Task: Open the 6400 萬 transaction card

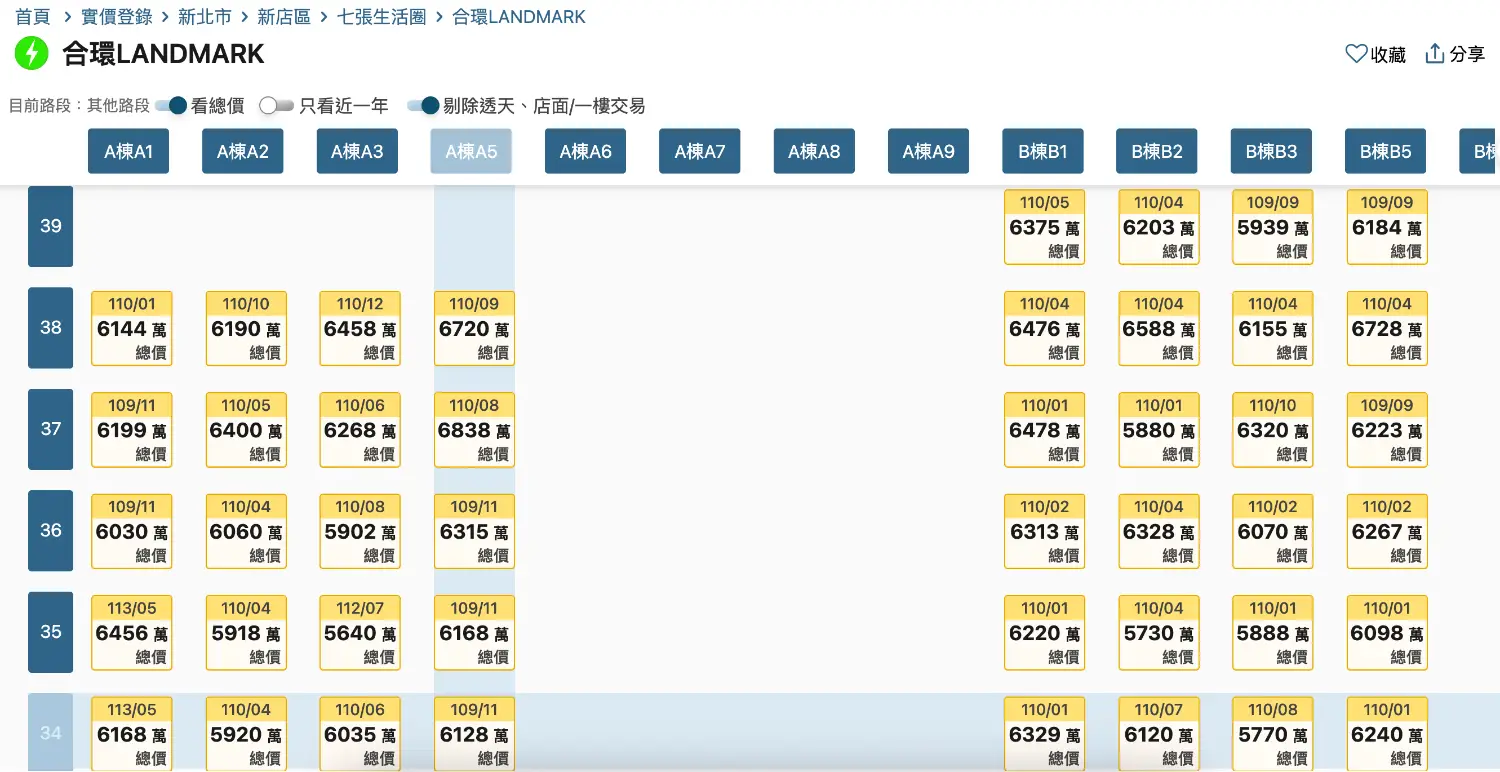Action: click(246, 430)
